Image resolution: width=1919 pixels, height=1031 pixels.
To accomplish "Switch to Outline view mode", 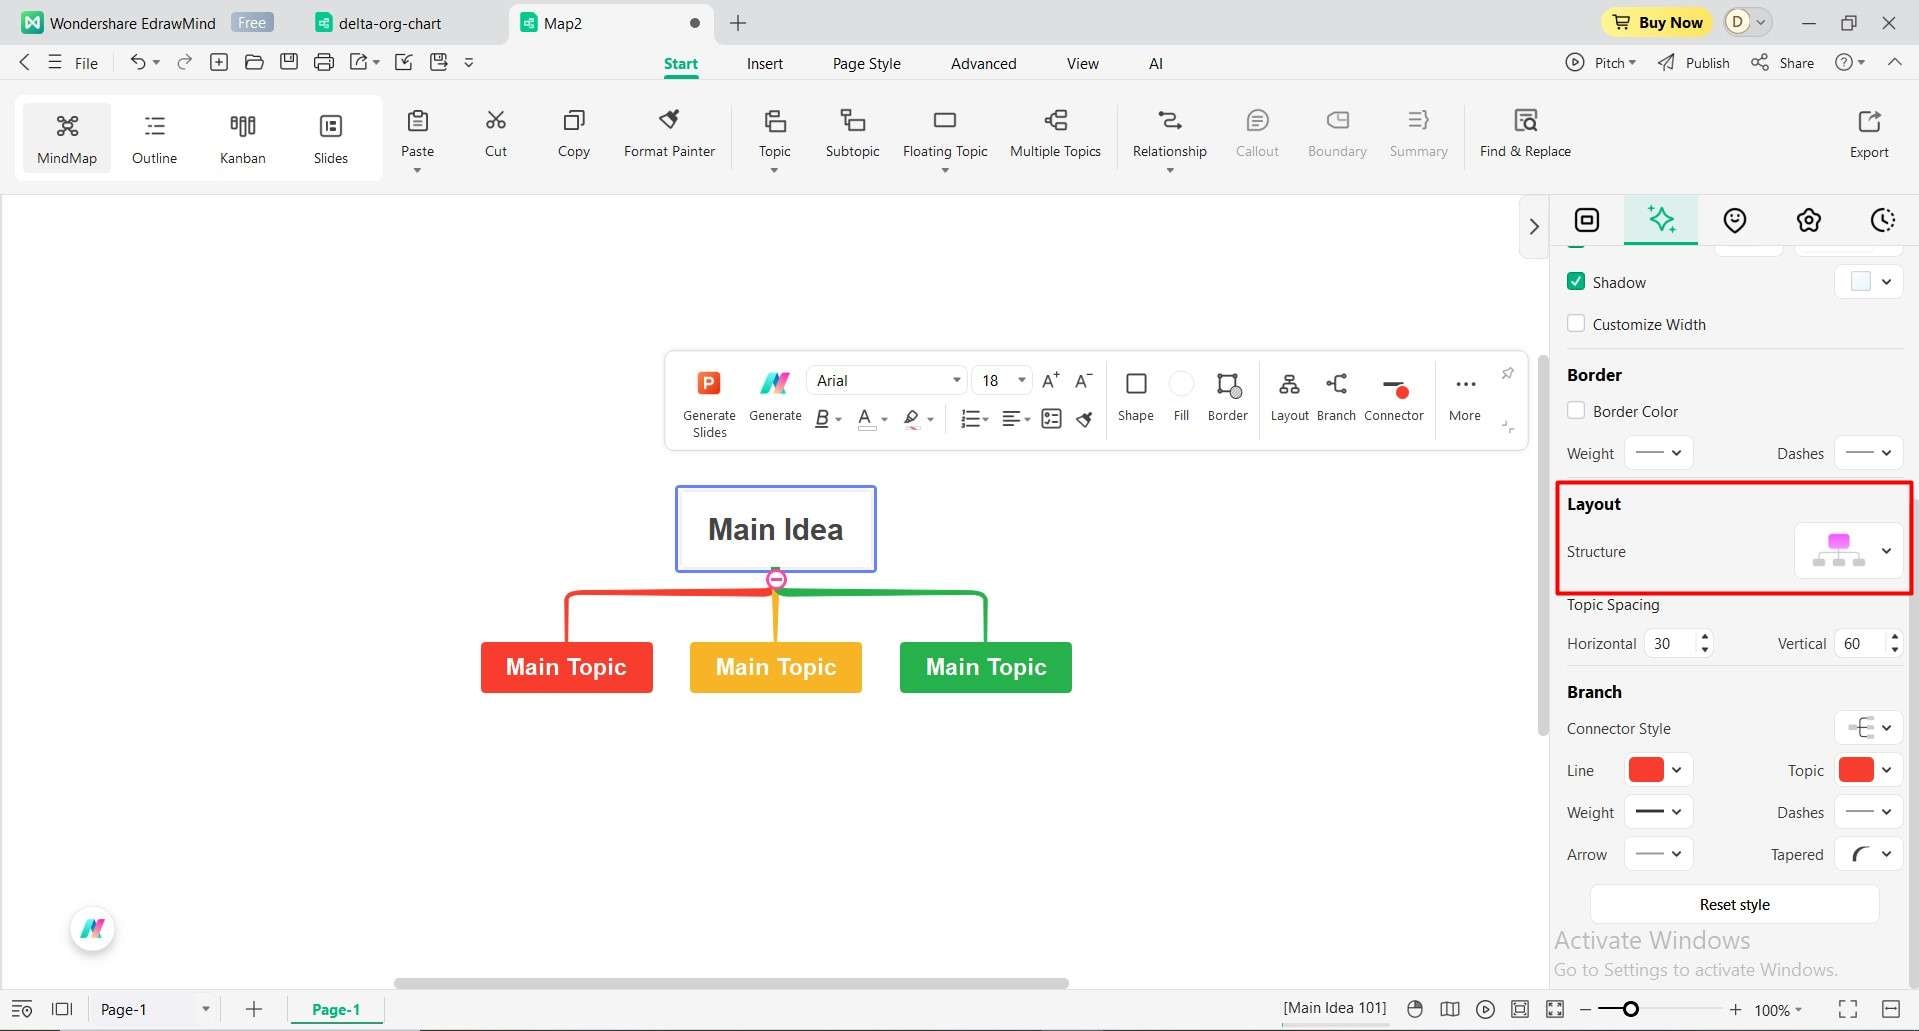I will tap(154, 137).
